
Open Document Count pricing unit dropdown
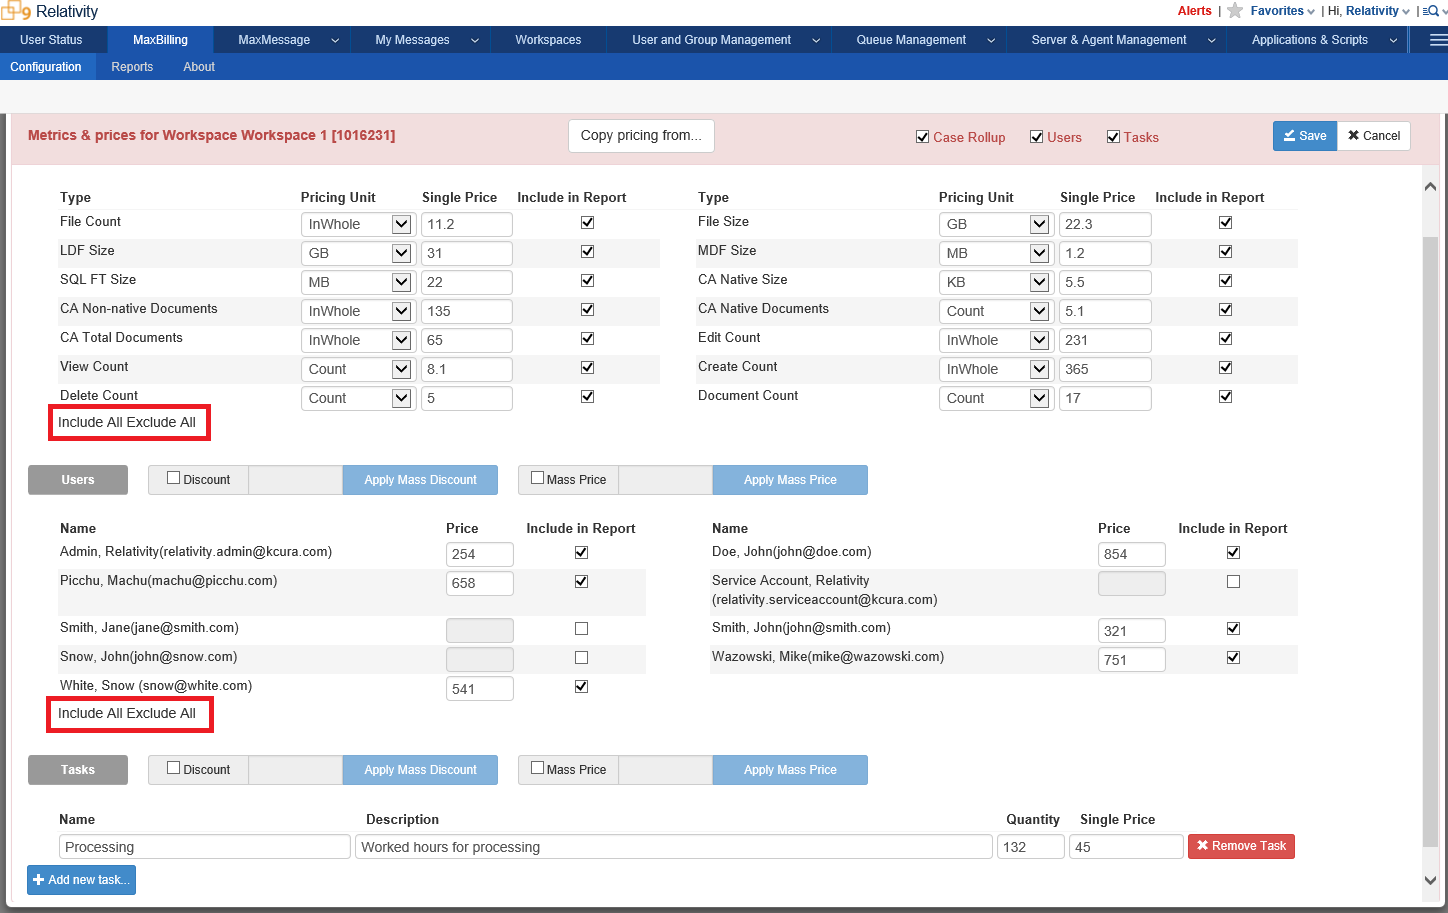click(995, 399)
